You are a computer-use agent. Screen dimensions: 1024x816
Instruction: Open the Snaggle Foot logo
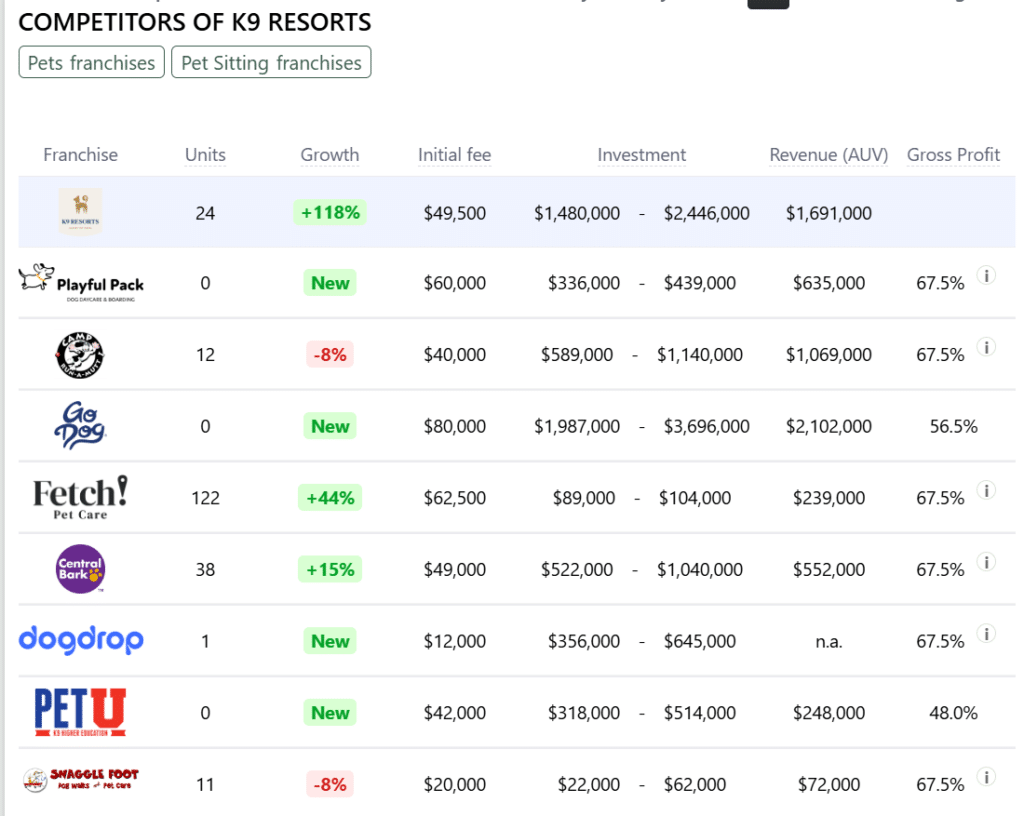click(81, 779)
